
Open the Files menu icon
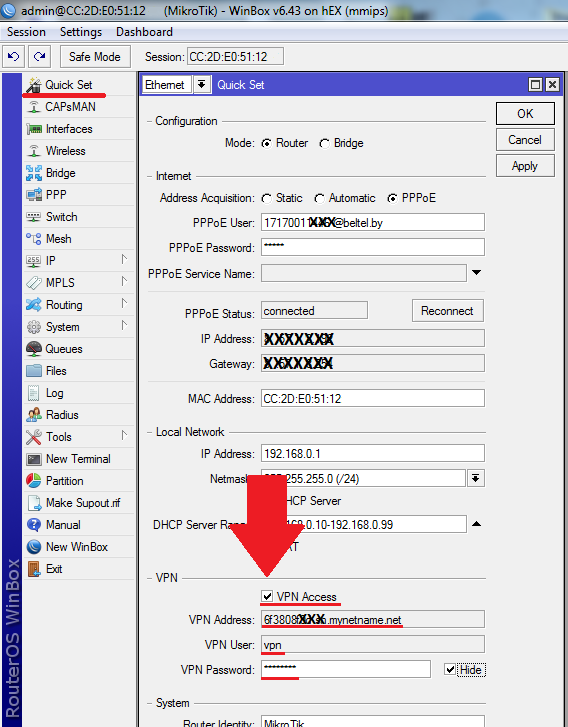click(x=34, y=370)
